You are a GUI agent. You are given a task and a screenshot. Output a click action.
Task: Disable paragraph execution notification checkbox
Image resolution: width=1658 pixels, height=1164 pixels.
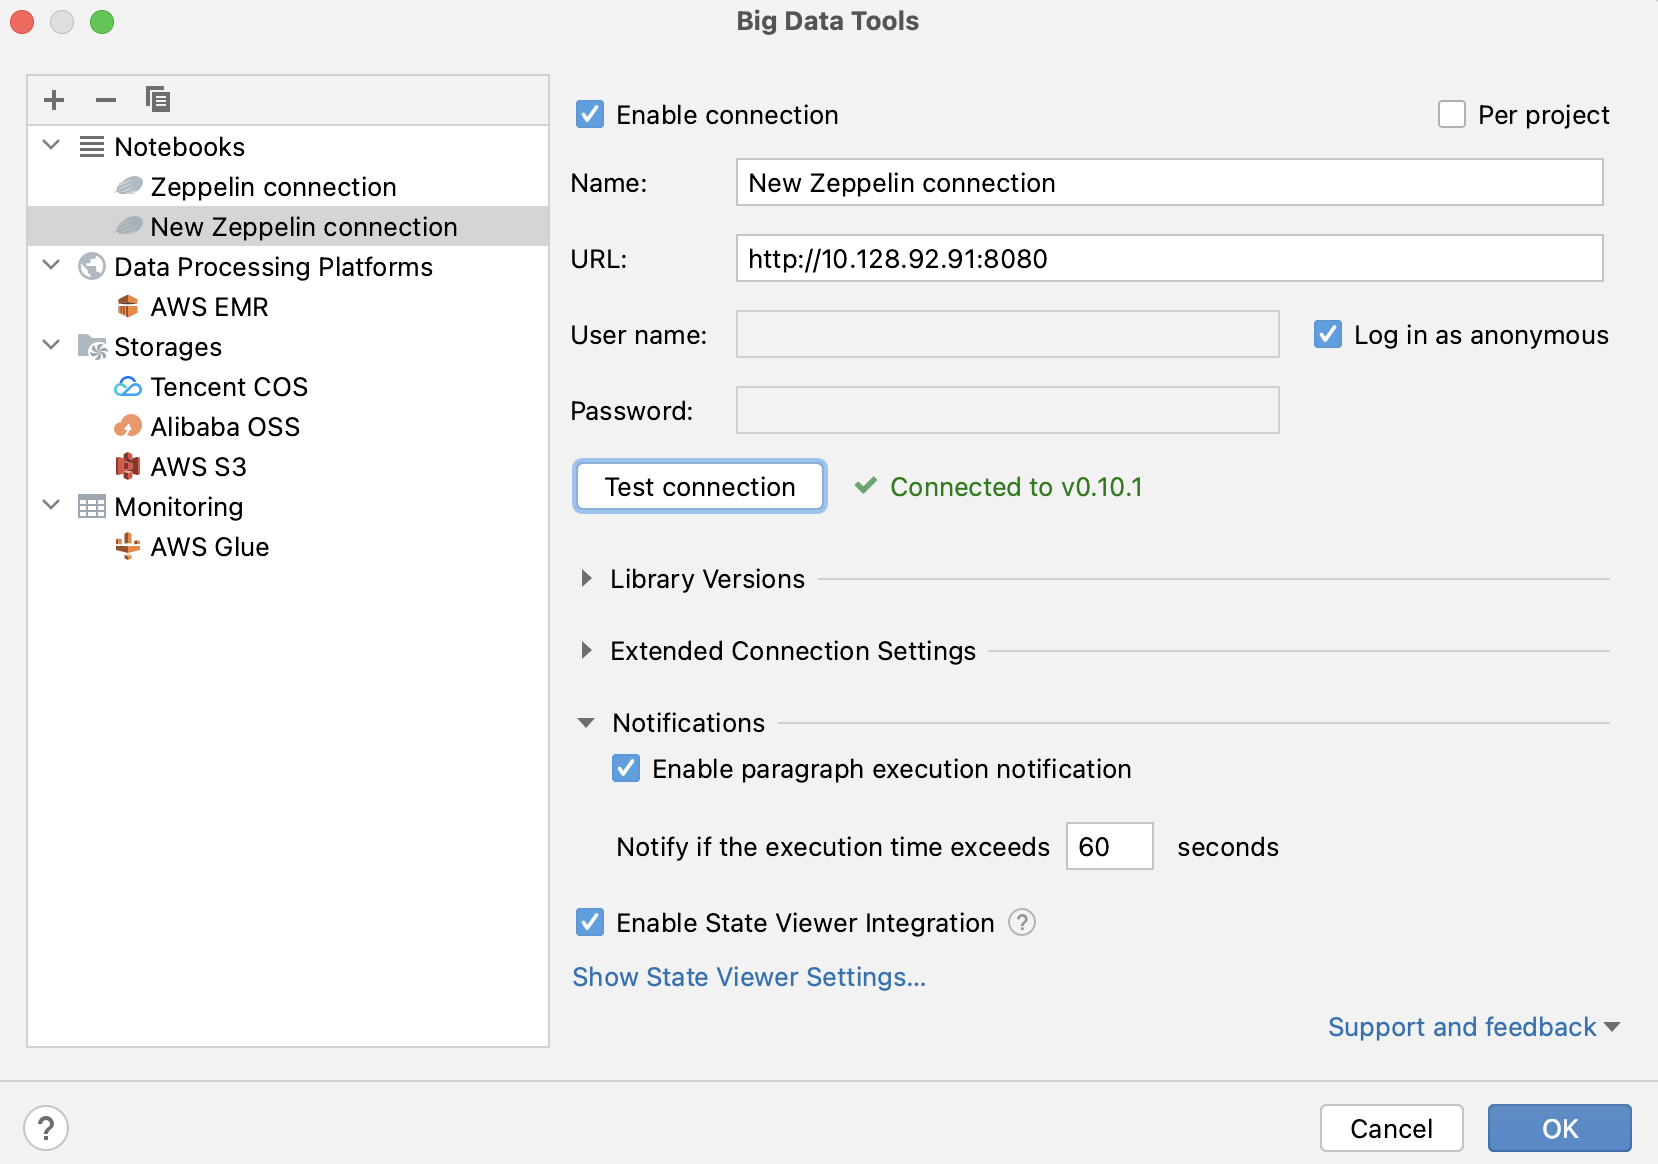626,768
